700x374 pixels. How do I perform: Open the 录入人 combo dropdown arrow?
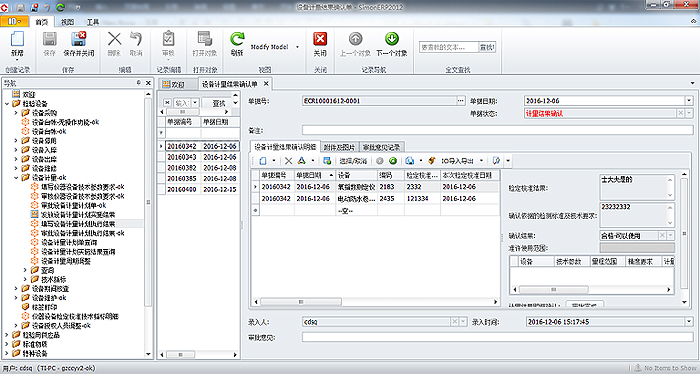click(463, 322)
